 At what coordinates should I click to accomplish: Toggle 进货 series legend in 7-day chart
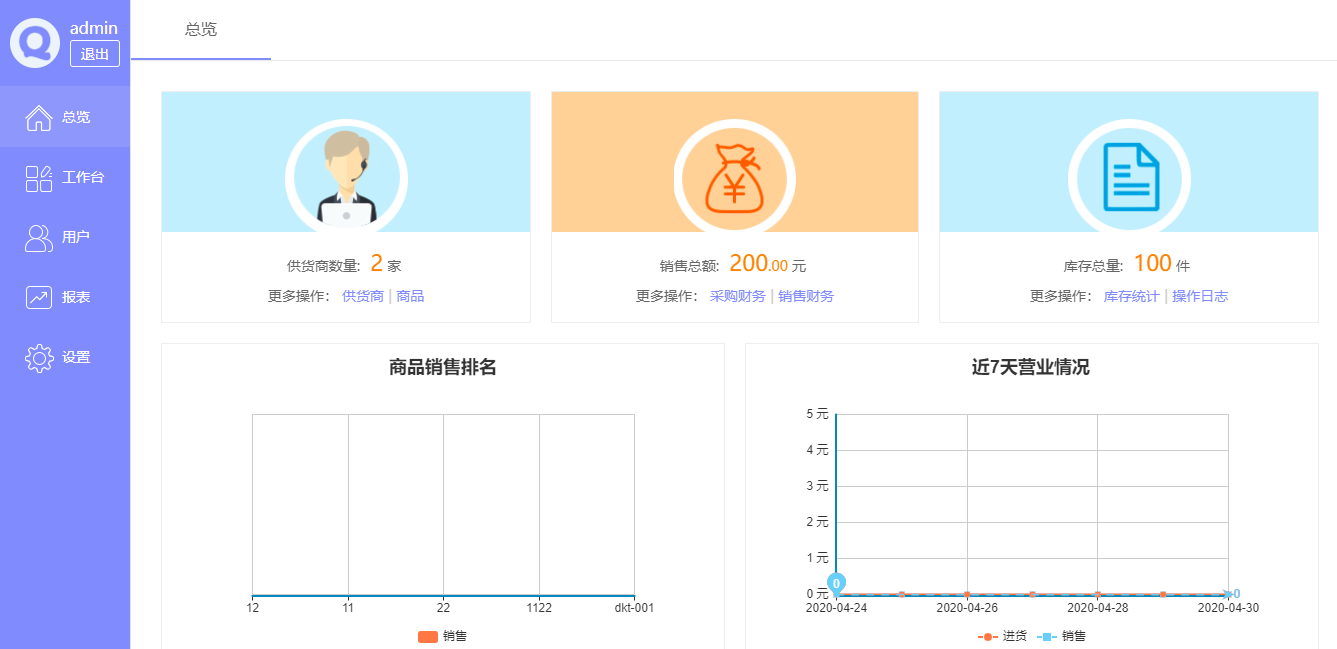[1001, 636]
